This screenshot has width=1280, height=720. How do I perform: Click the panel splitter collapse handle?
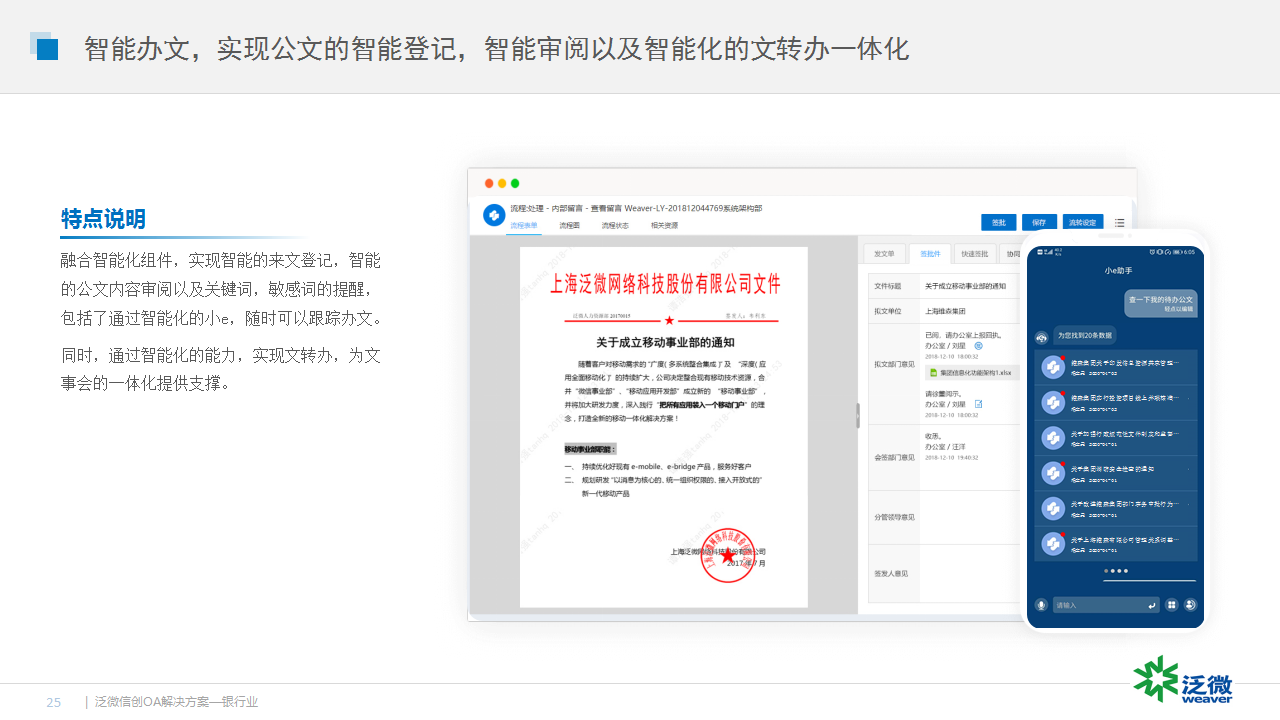[x=858, y=416]
